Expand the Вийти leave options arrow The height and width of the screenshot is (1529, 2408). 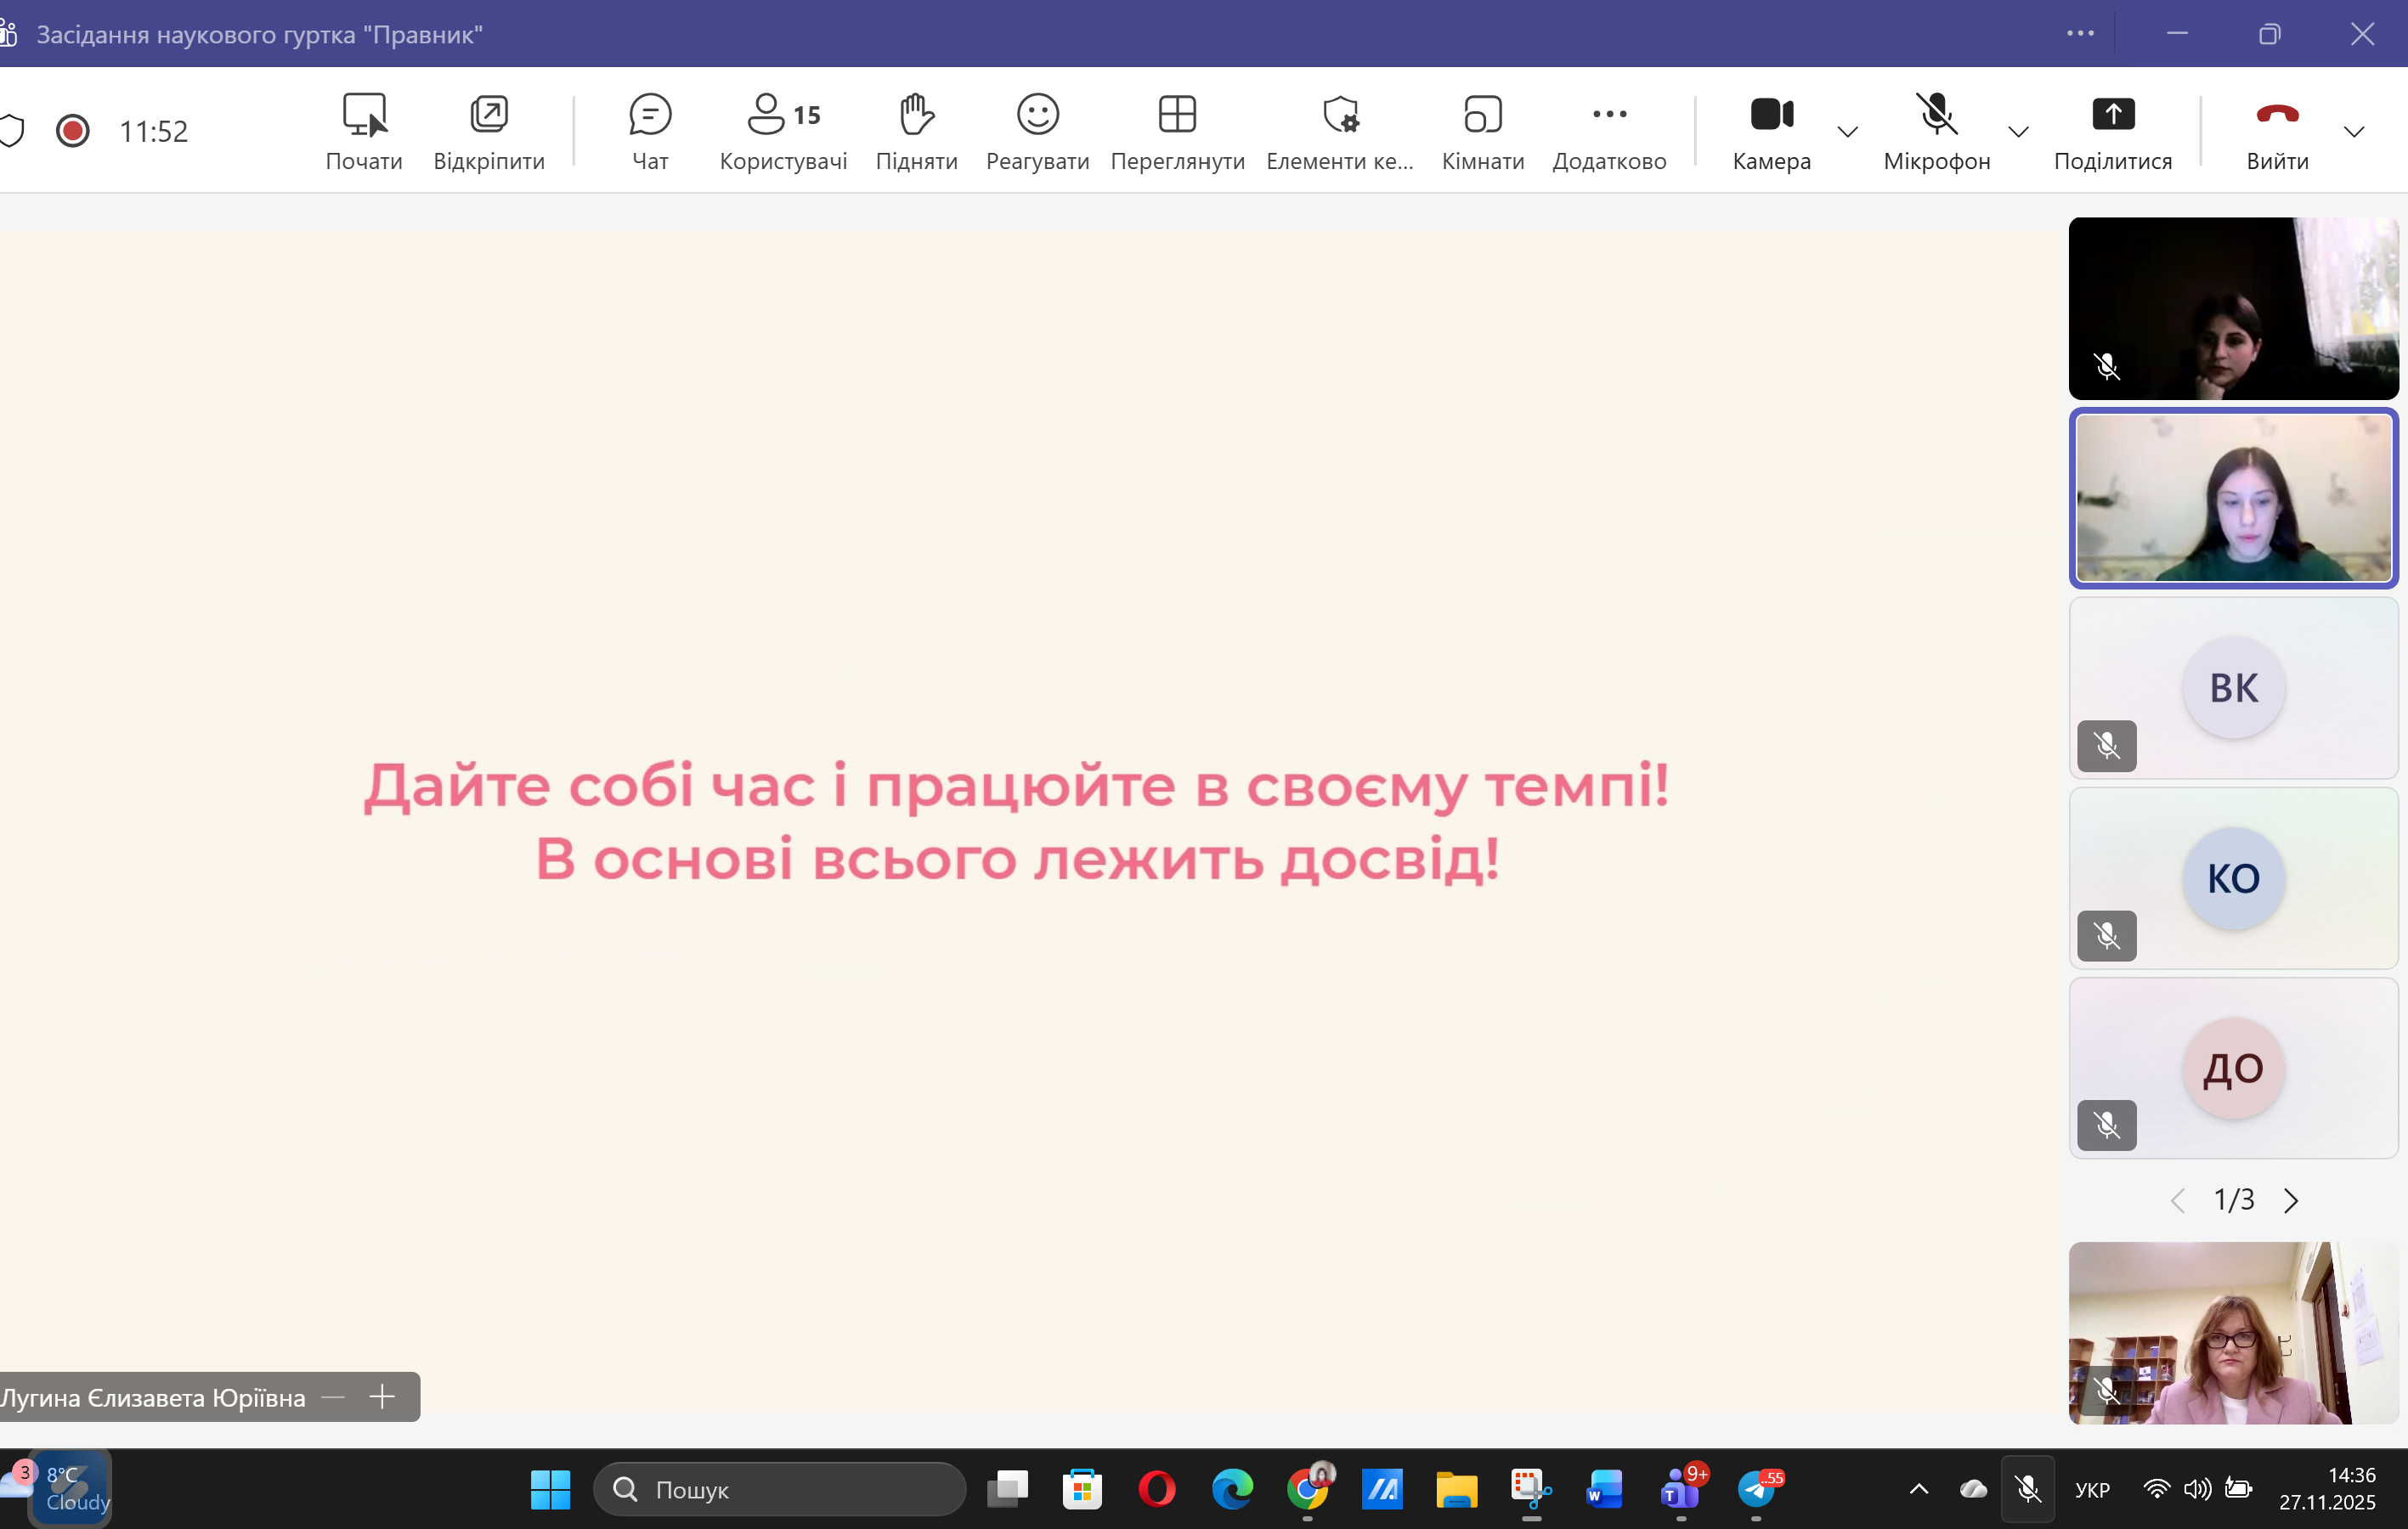click(2354, 132)
